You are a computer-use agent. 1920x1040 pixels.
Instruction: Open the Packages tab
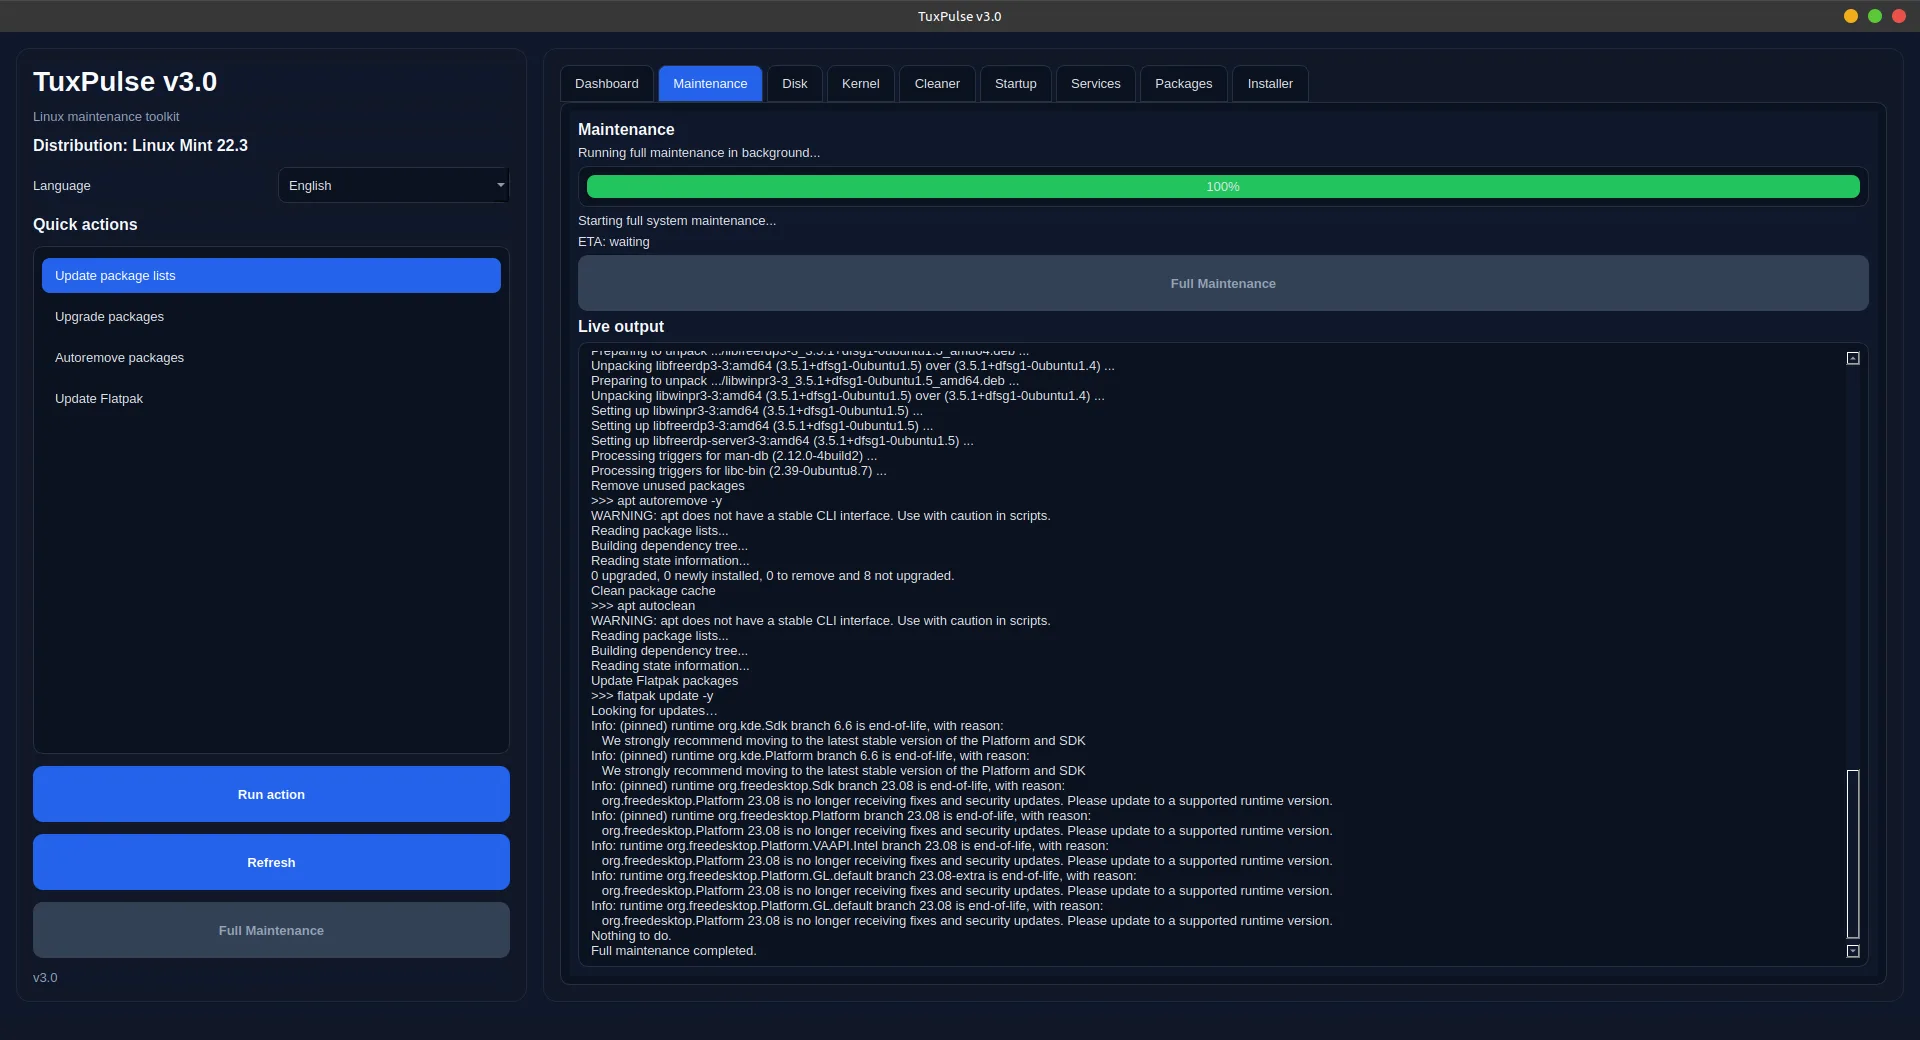click(1183, 84)
